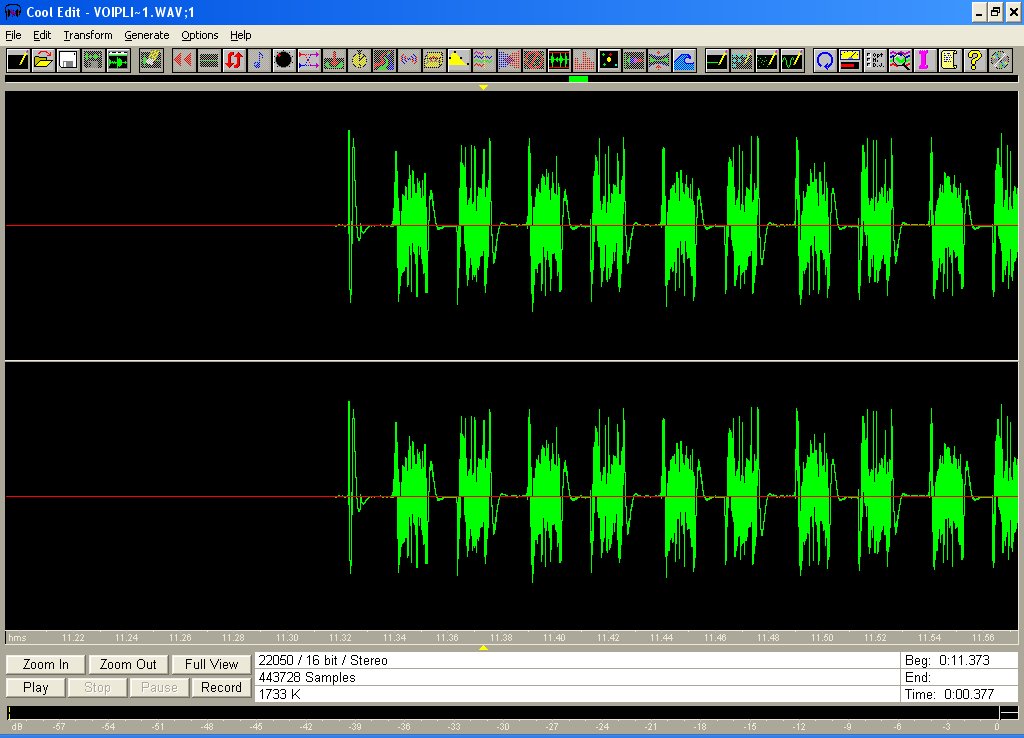This screenshot has height=738, width=1024.
Task: Click the dB level meter bar at the bottom
Action: (512, 713)
